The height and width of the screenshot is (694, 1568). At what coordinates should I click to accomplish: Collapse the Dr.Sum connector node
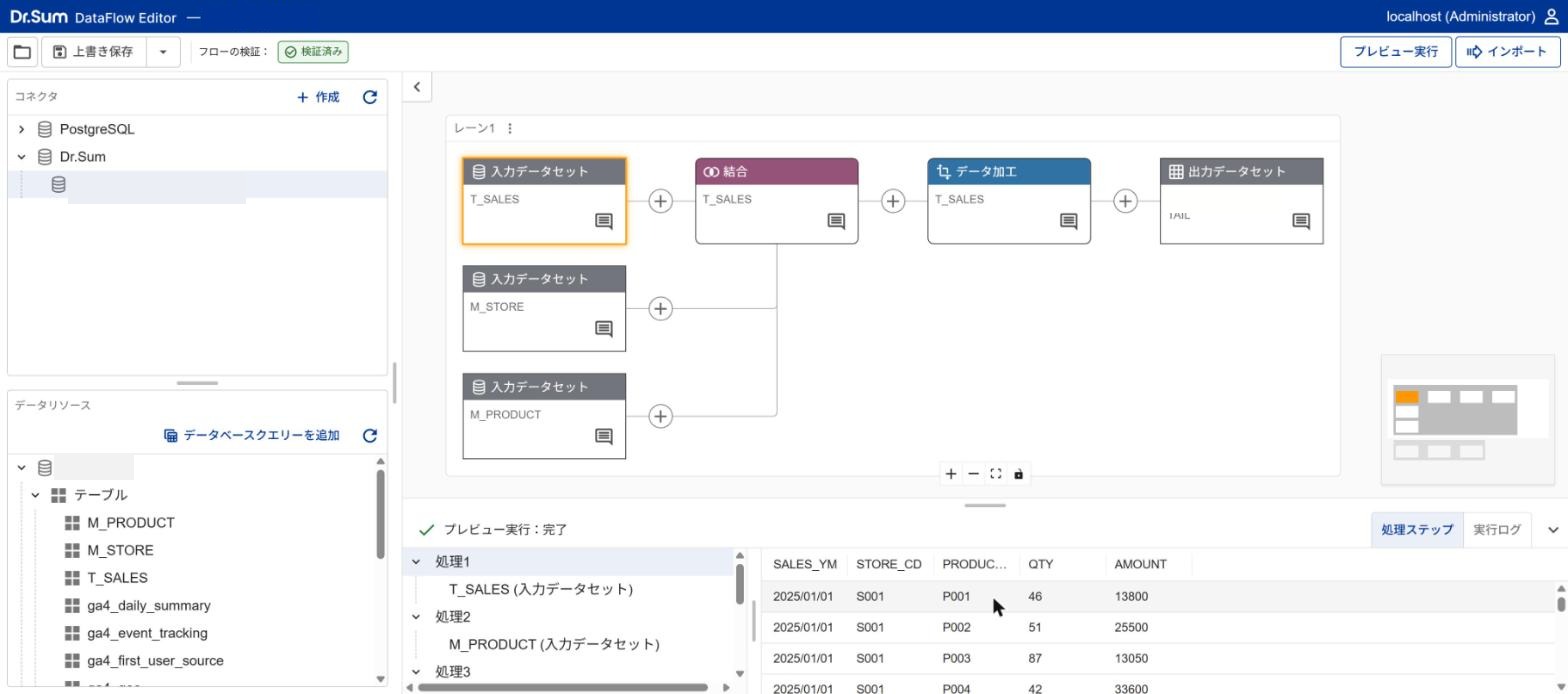tap(21, 157)
